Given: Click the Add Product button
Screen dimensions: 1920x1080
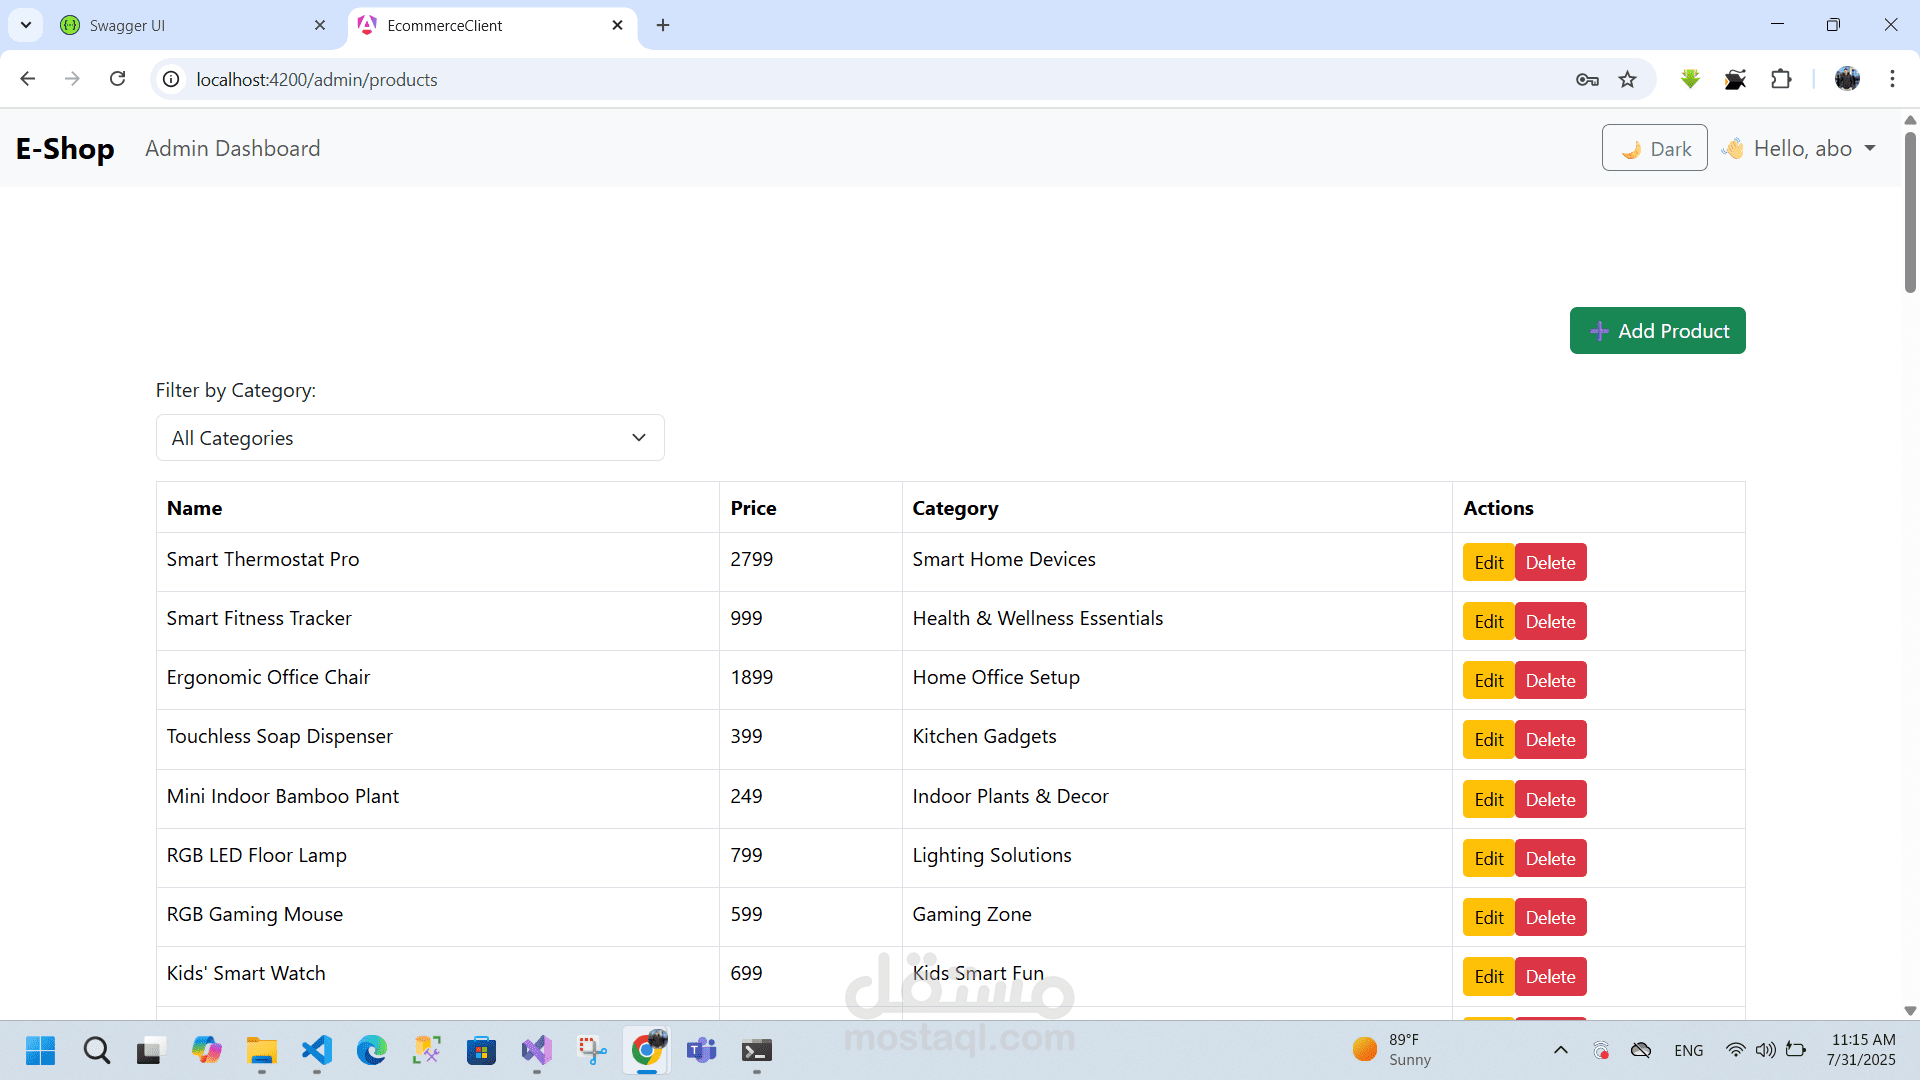Looking at the screenshot, I should 1657,331.
